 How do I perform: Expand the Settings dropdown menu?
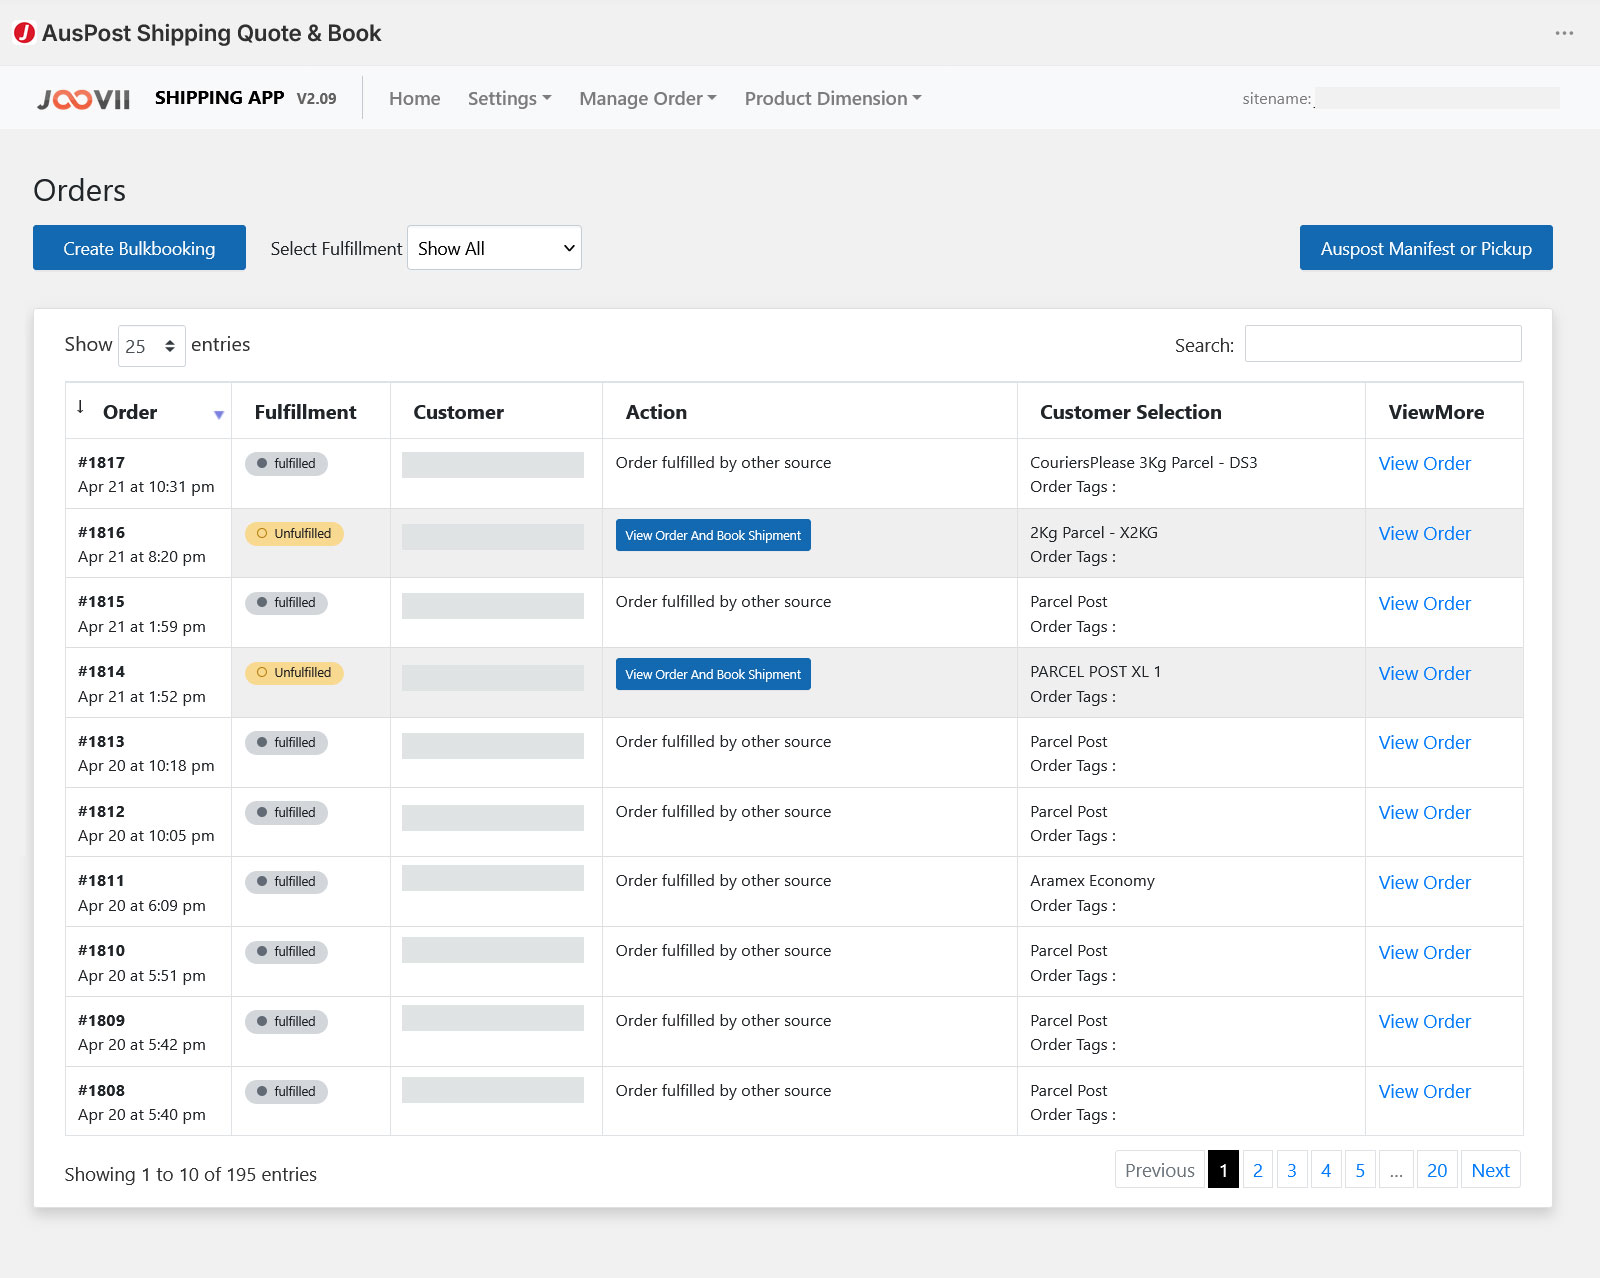(509, 99)
